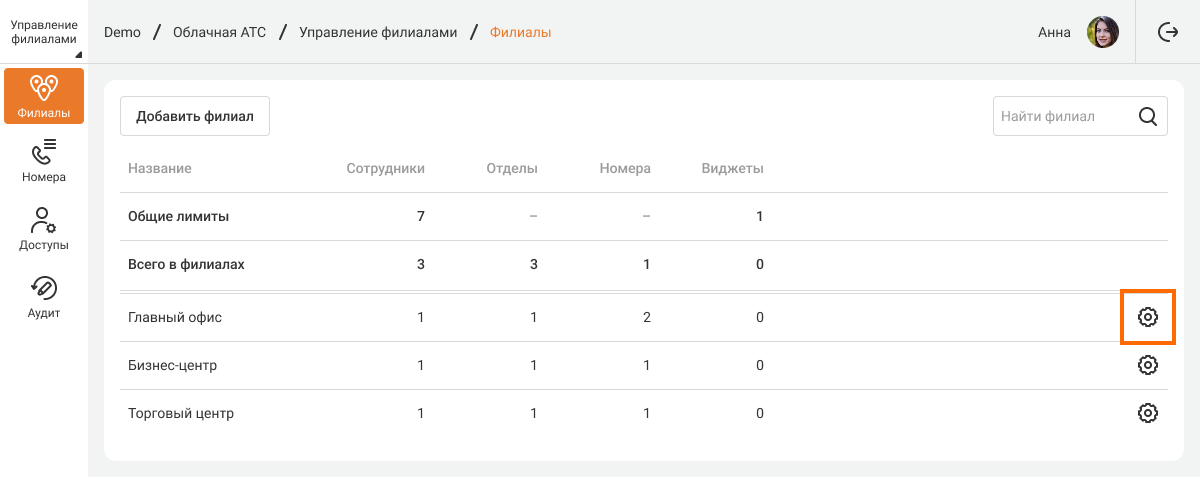The width and height of the screenshot is (1200, 477).
Task: Open the Аудит sidebar section
Action: click(x=44, y=296)
